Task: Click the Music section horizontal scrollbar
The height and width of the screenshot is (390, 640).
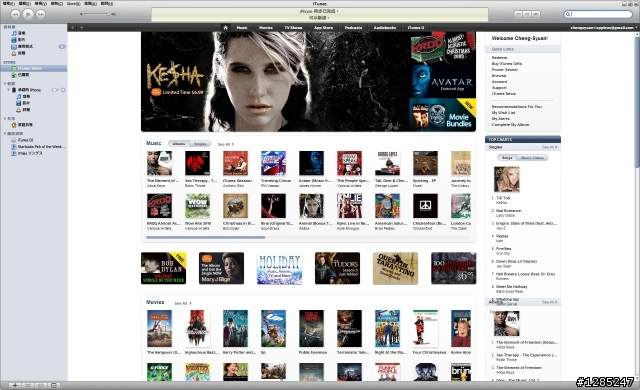Action: [x=205, y=237]
